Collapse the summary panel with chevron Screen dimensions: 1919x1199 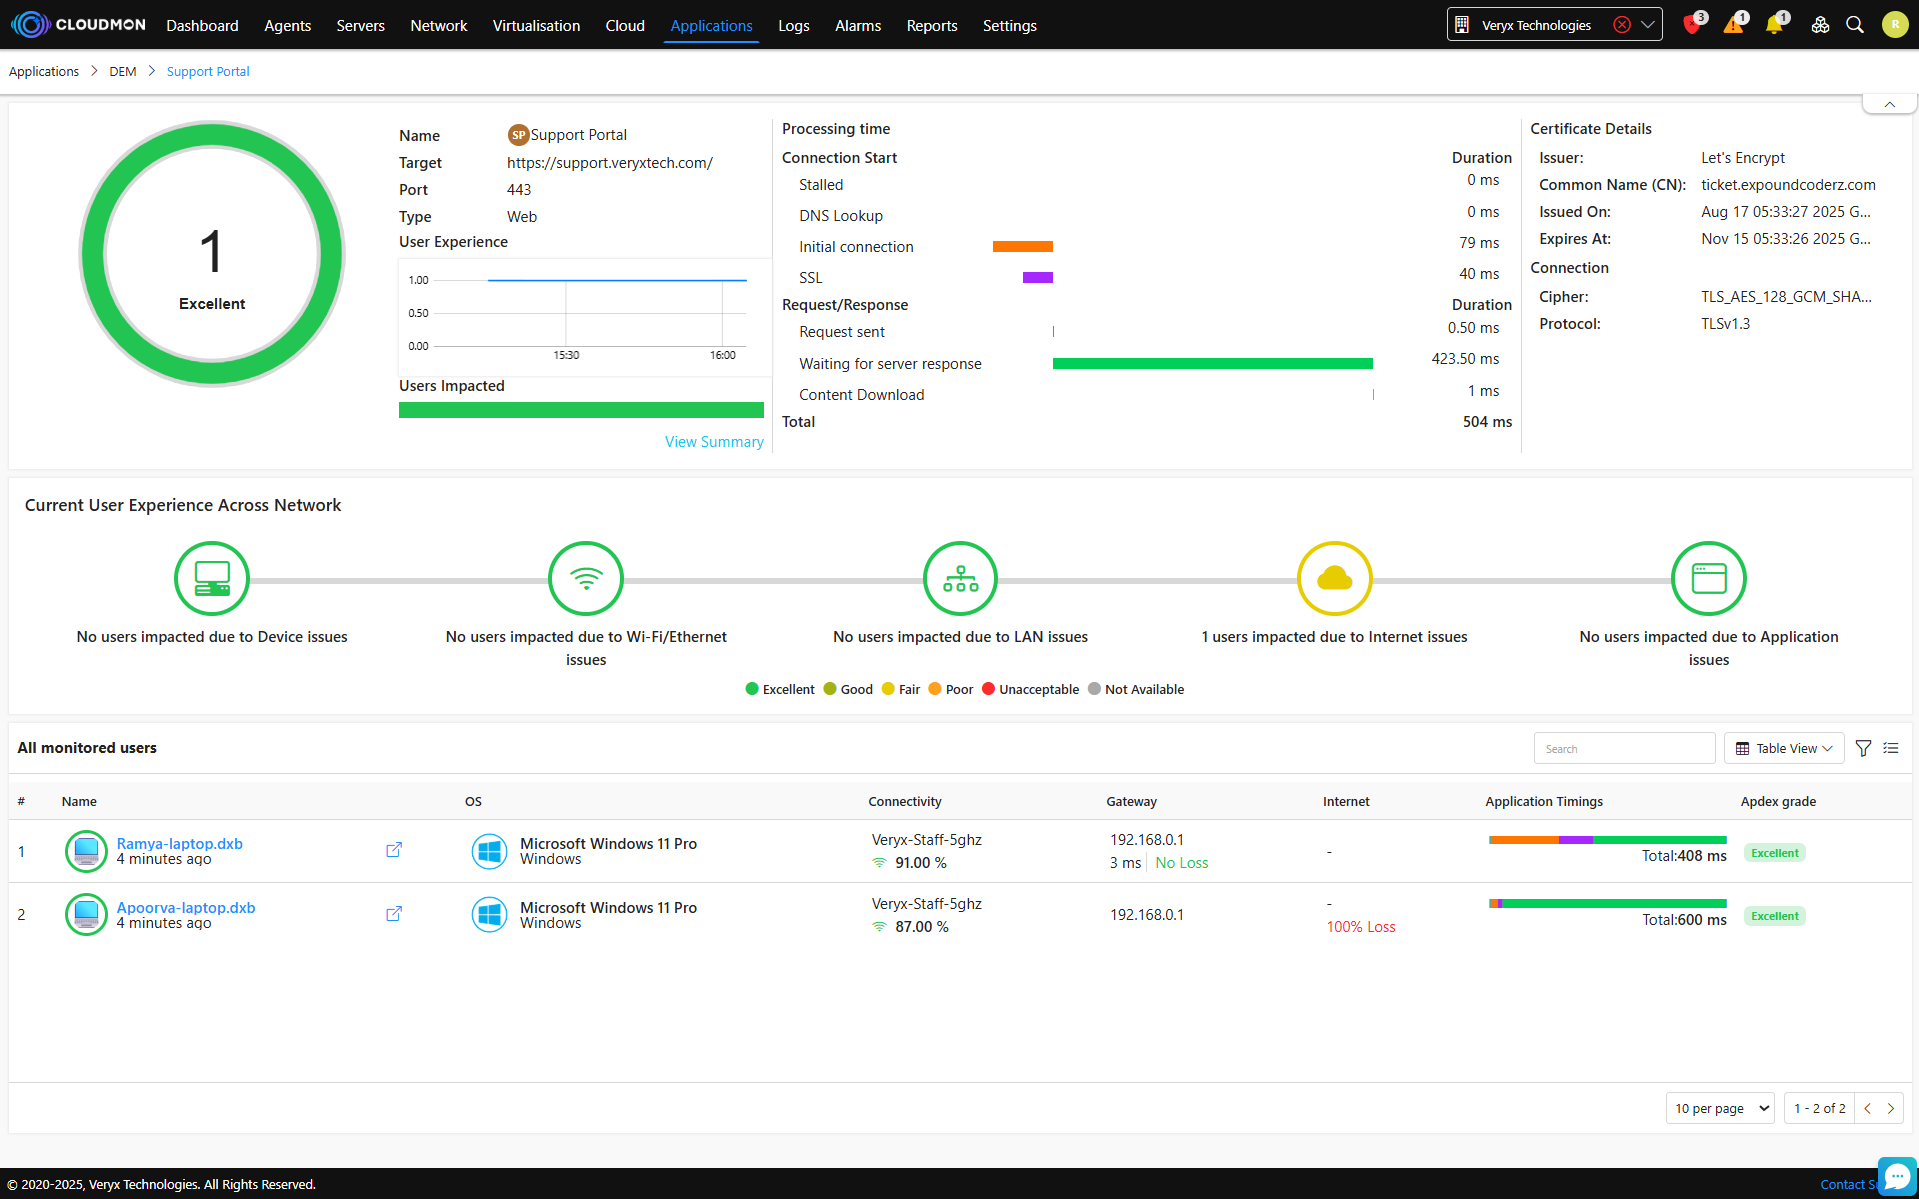coord(1889,104)
